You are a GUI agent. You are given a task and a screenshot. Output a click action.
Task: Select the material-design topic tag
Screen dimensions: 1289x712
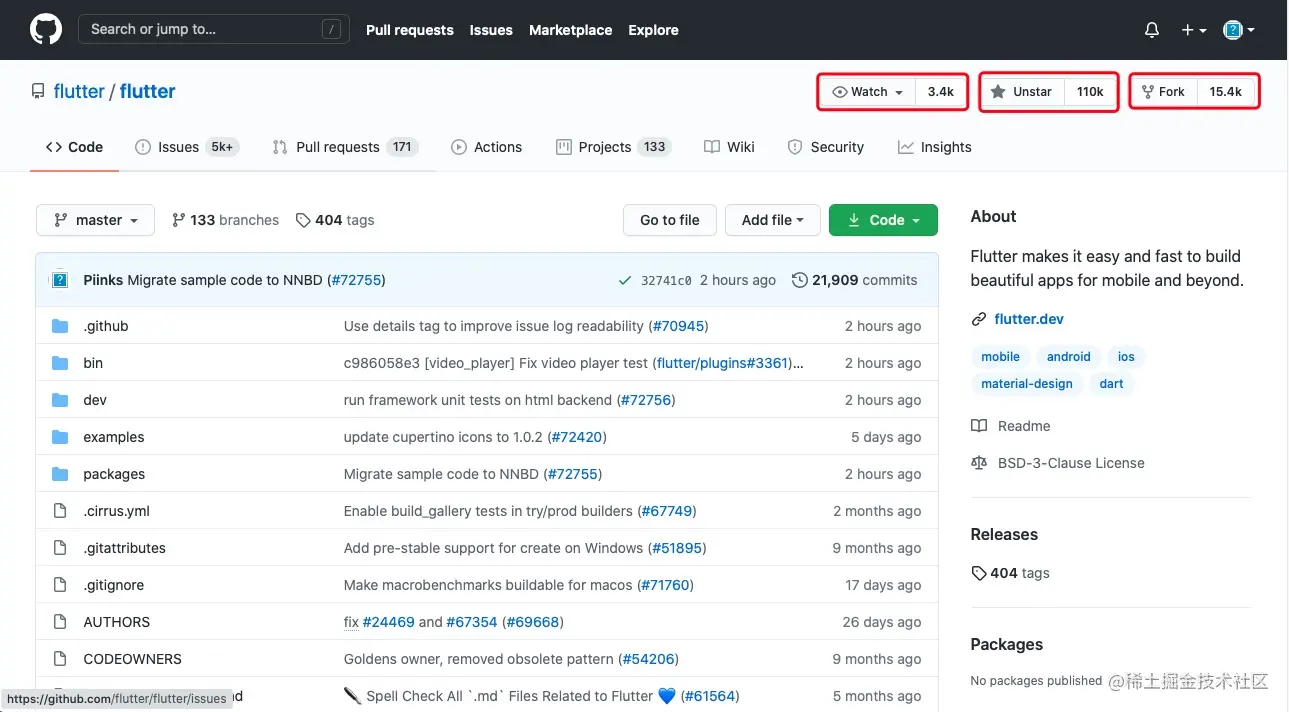[x=1026, y=384]
